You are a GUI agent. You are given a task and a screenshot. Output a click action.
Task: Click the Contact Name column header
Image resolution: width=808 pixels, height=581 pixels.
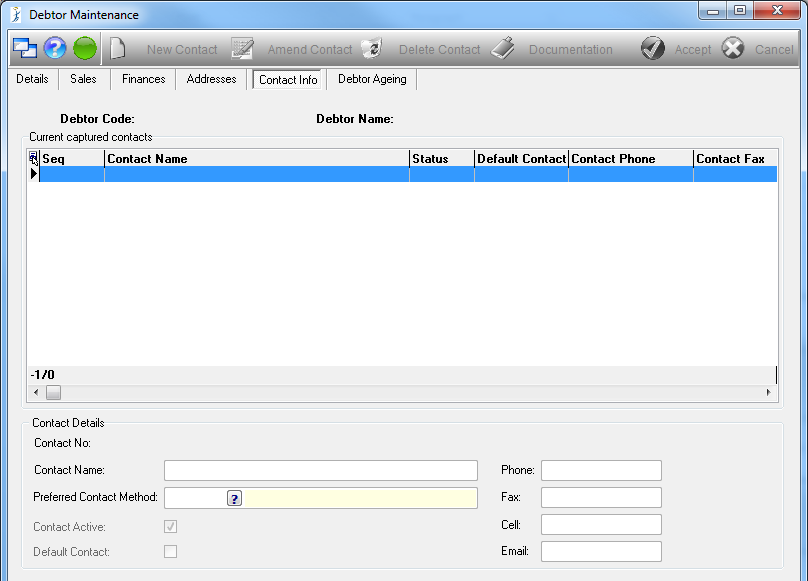[x=257, y=158]
